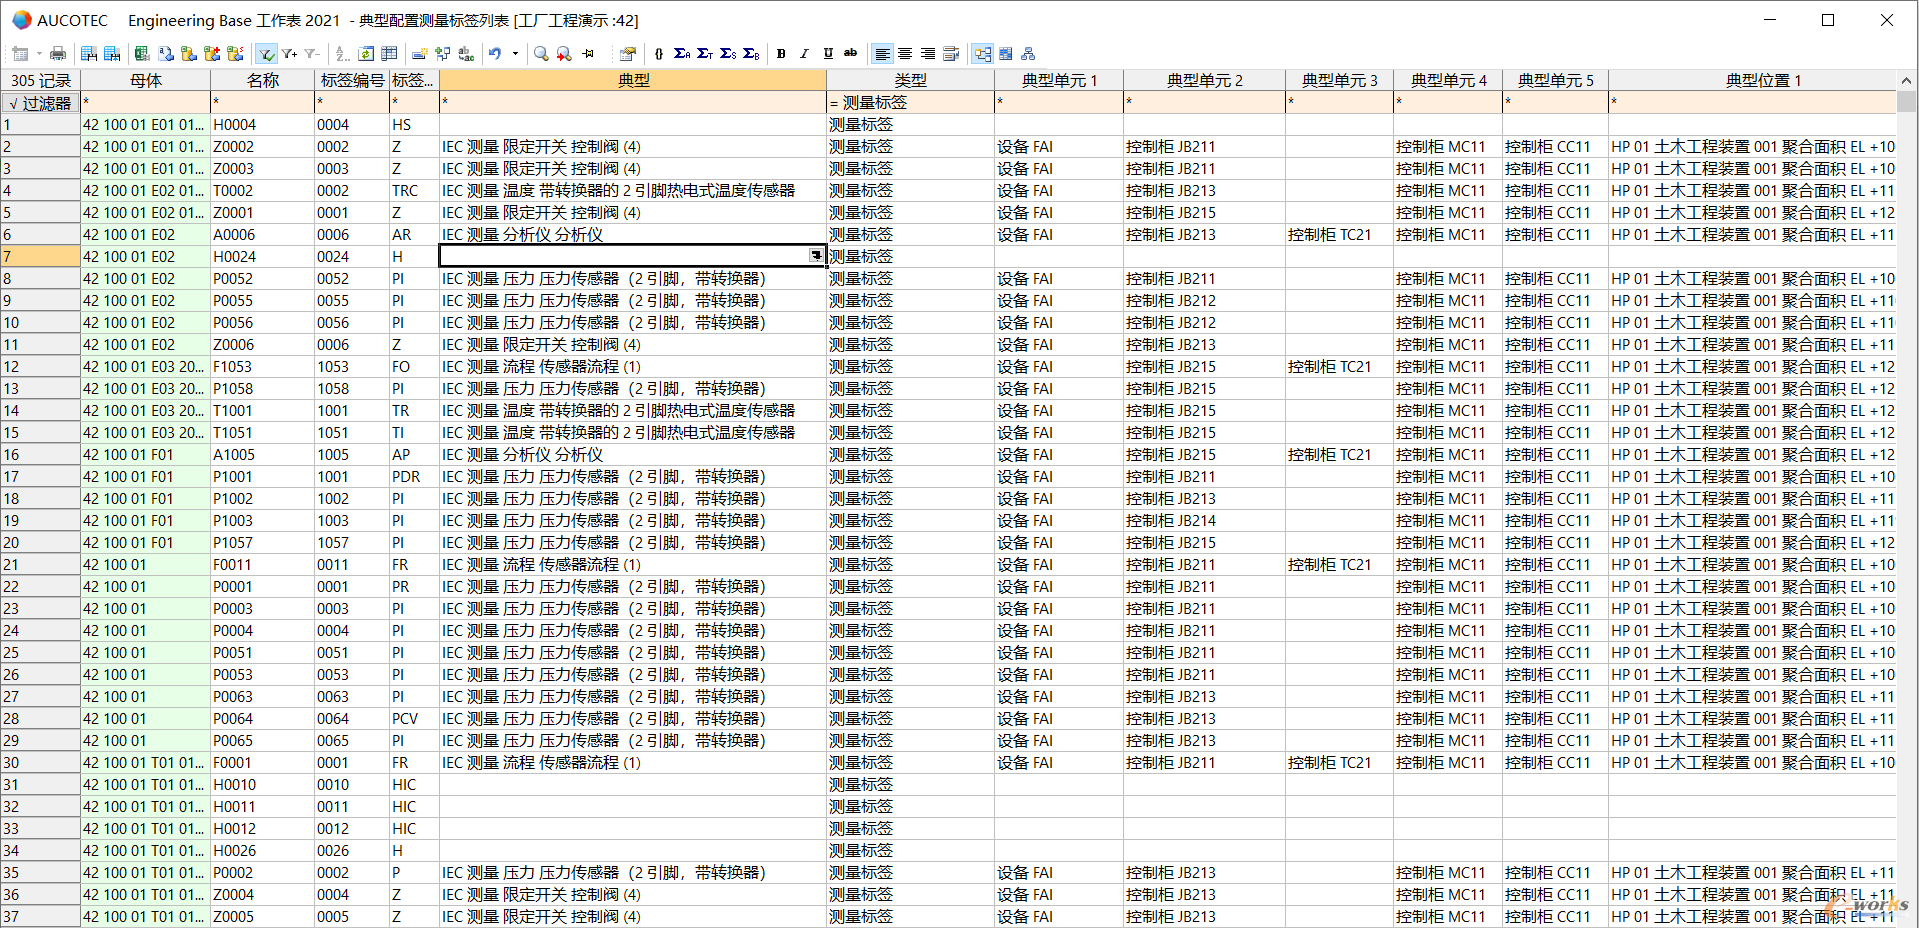Viewport: 1919px width, 928px height.
Task: Click the curly braces icon
Action: 658,54
